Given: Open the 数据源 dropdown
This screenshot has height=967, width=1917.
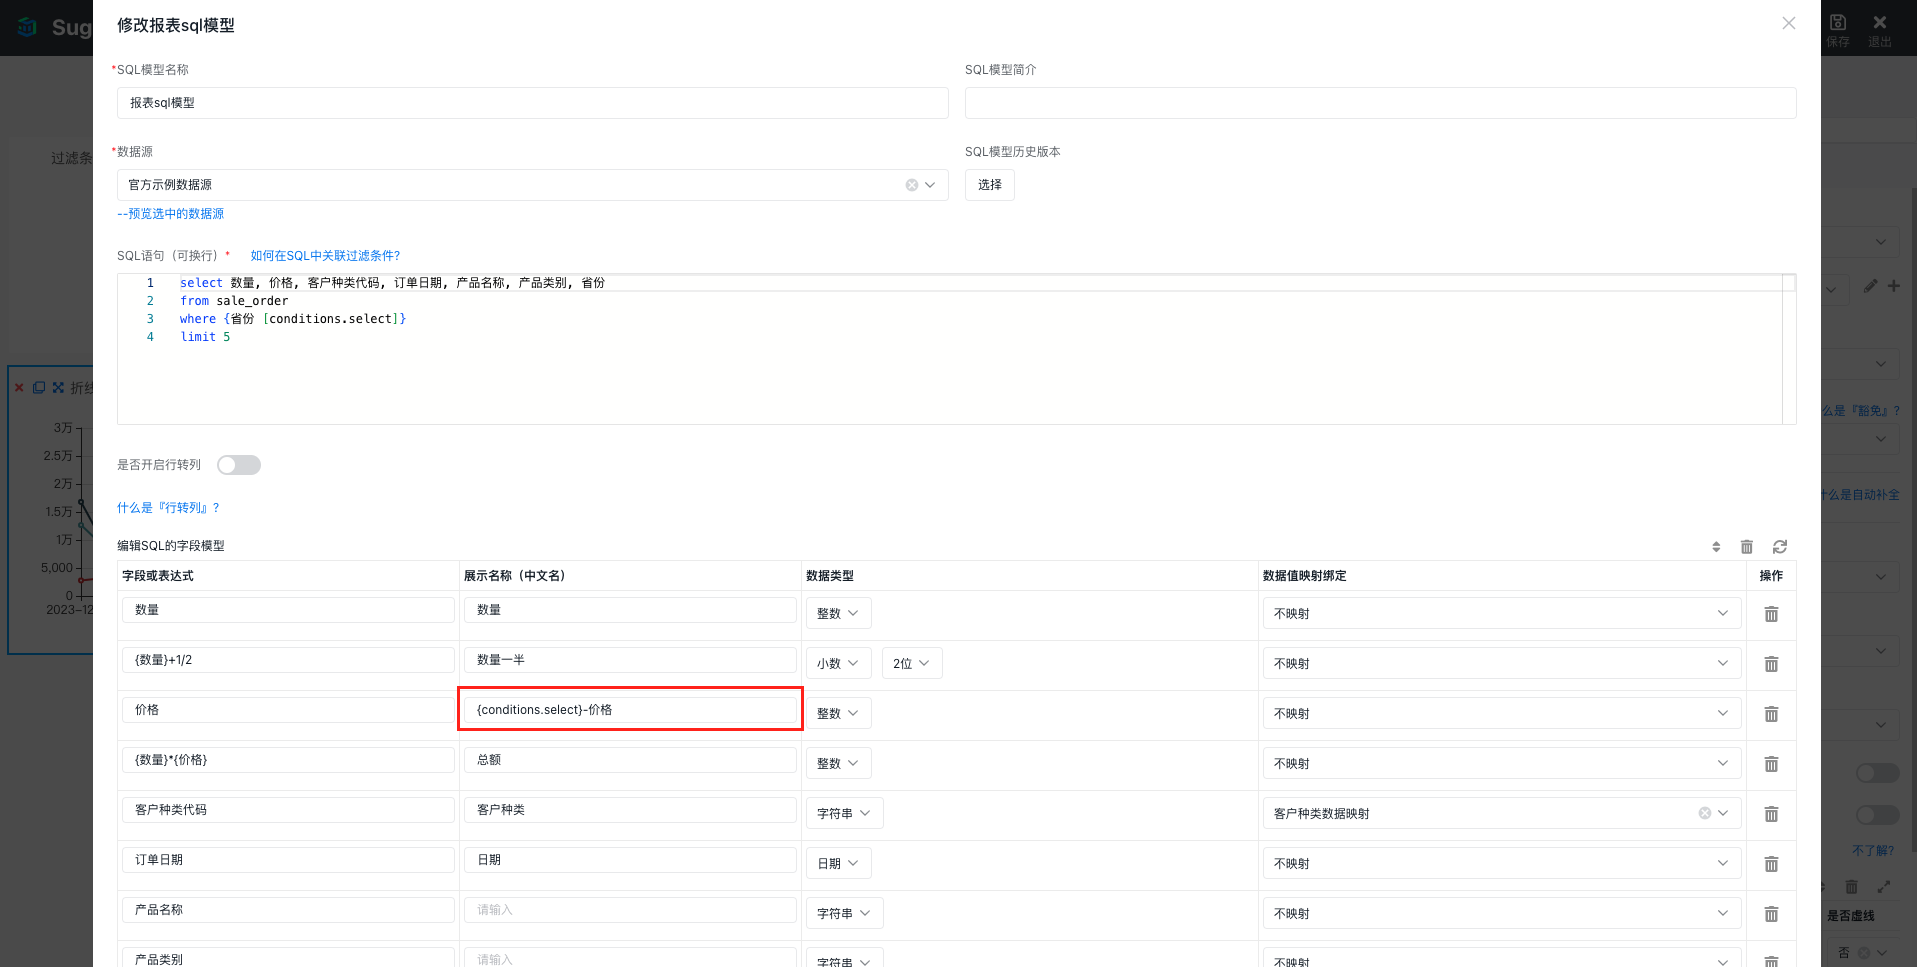Looking at the screenshot, I should 532,185.
